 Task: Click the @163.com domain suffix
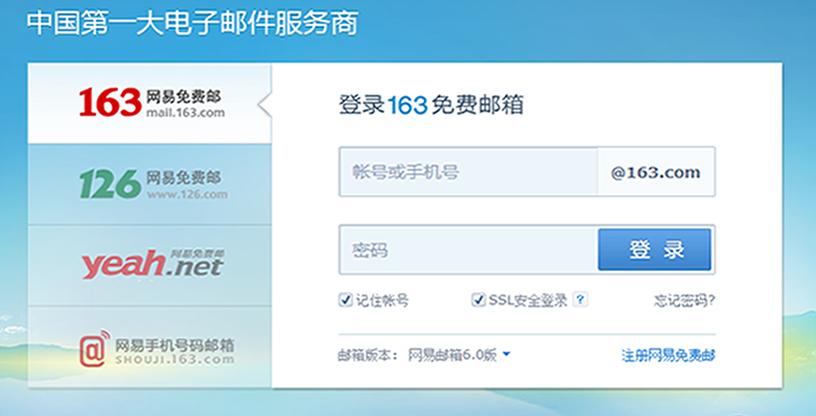[x=656, y=172]
